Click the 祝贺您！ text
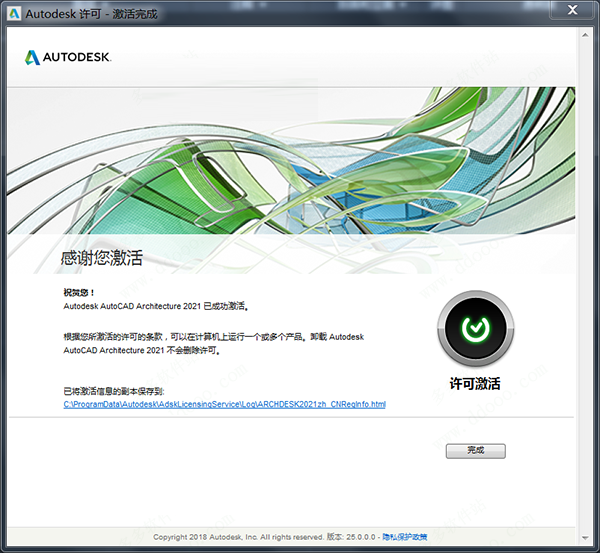This screenshot has height=553, width=600. point(79,293)
